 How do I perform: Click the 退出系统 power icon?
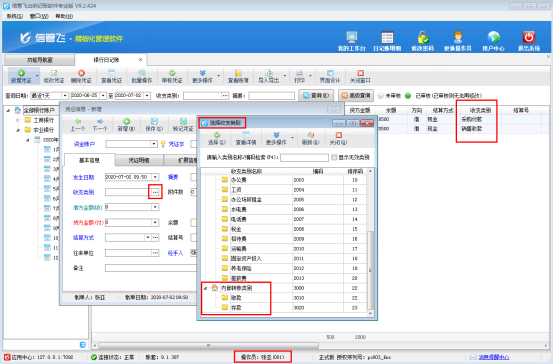coord(529,37)
